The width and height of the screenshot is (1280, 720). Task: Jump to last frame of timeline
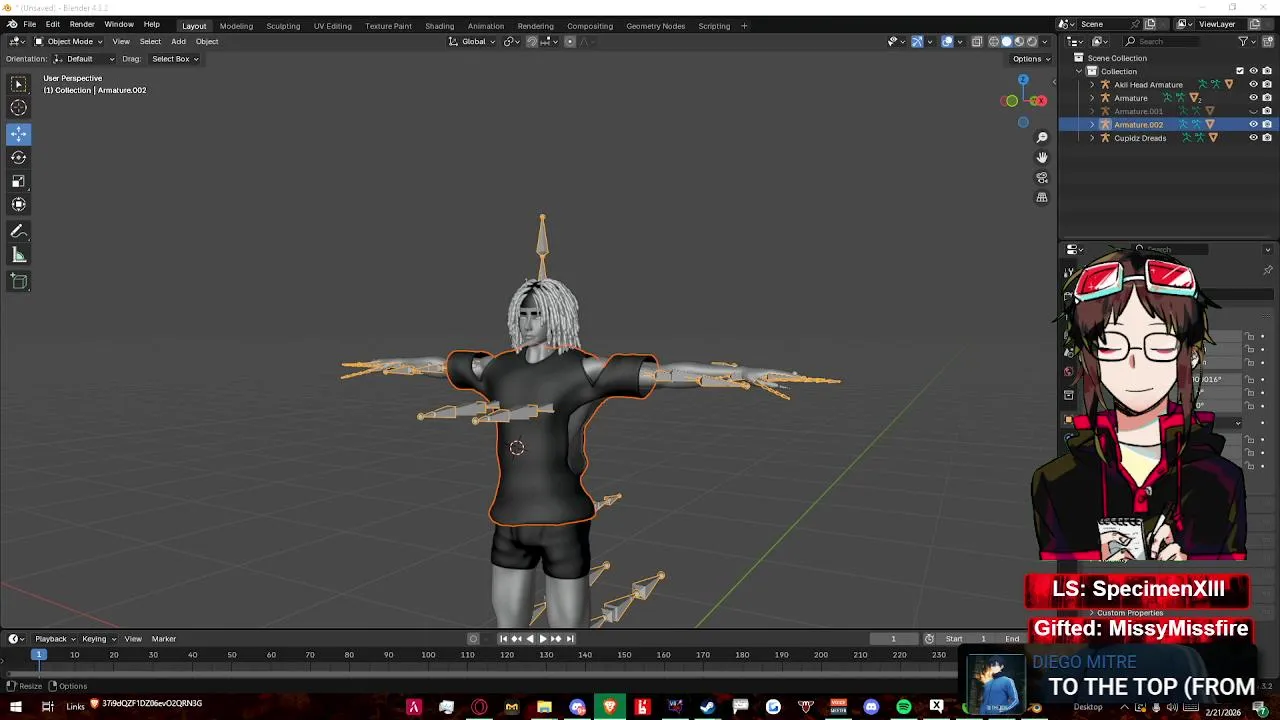tap(570, 639)
